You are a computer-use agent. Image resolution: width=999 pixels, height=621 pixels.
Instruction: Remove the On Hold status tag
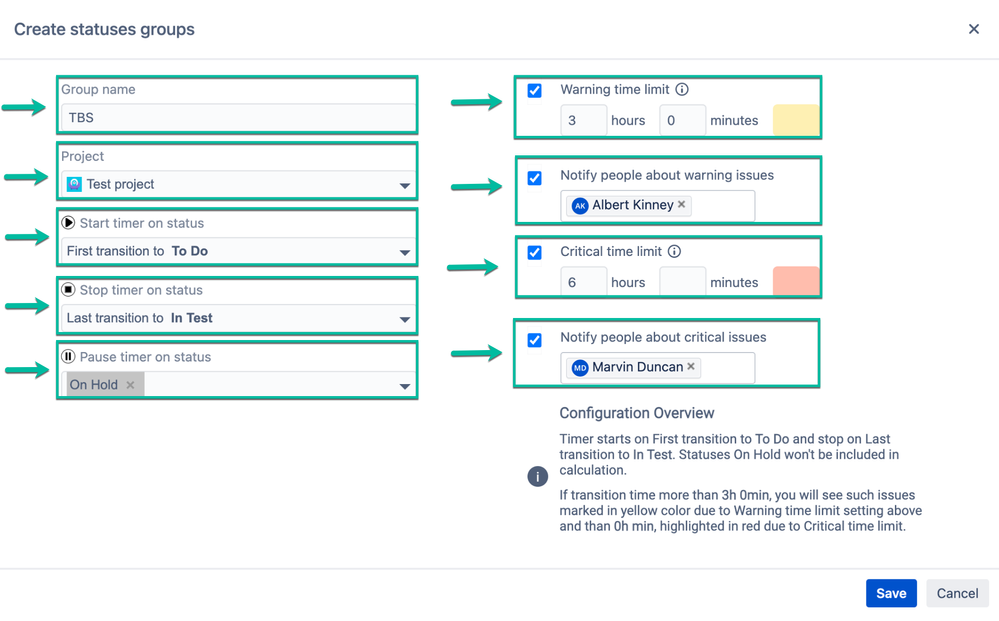[x=131, y=385]
